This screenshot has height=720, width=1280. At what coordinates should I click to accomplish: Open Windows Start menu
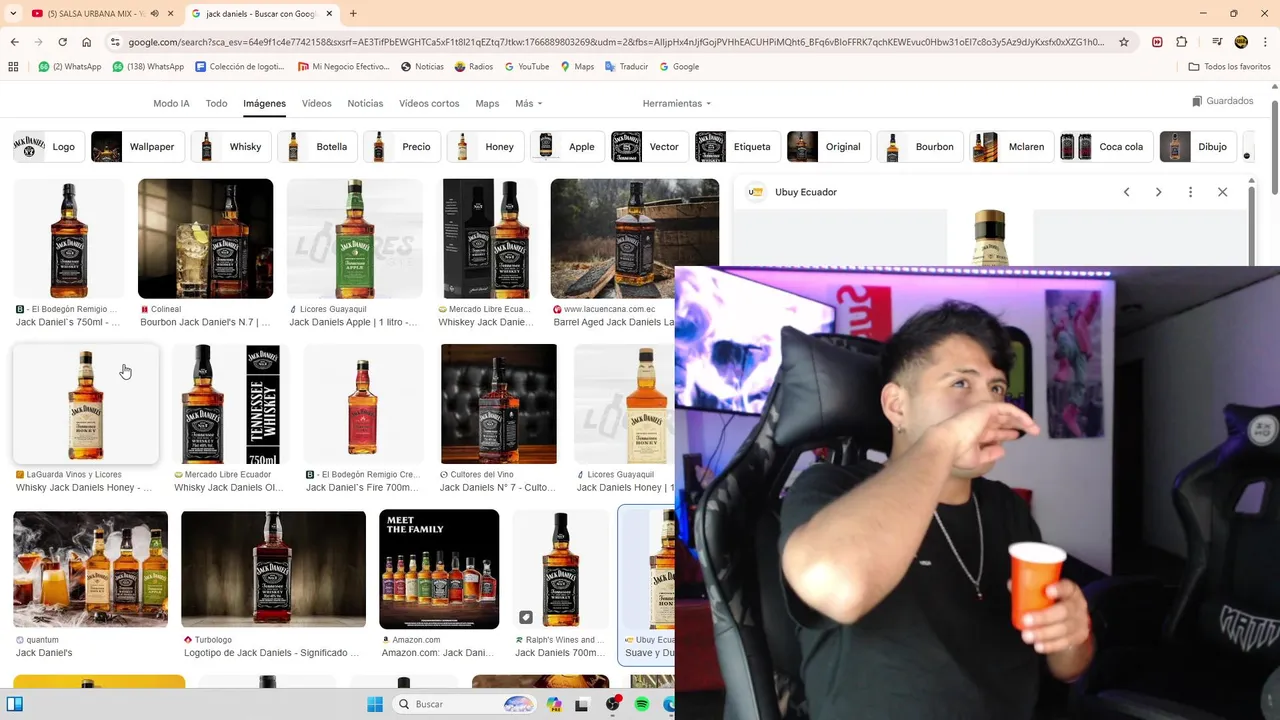(x=375, y=704)
